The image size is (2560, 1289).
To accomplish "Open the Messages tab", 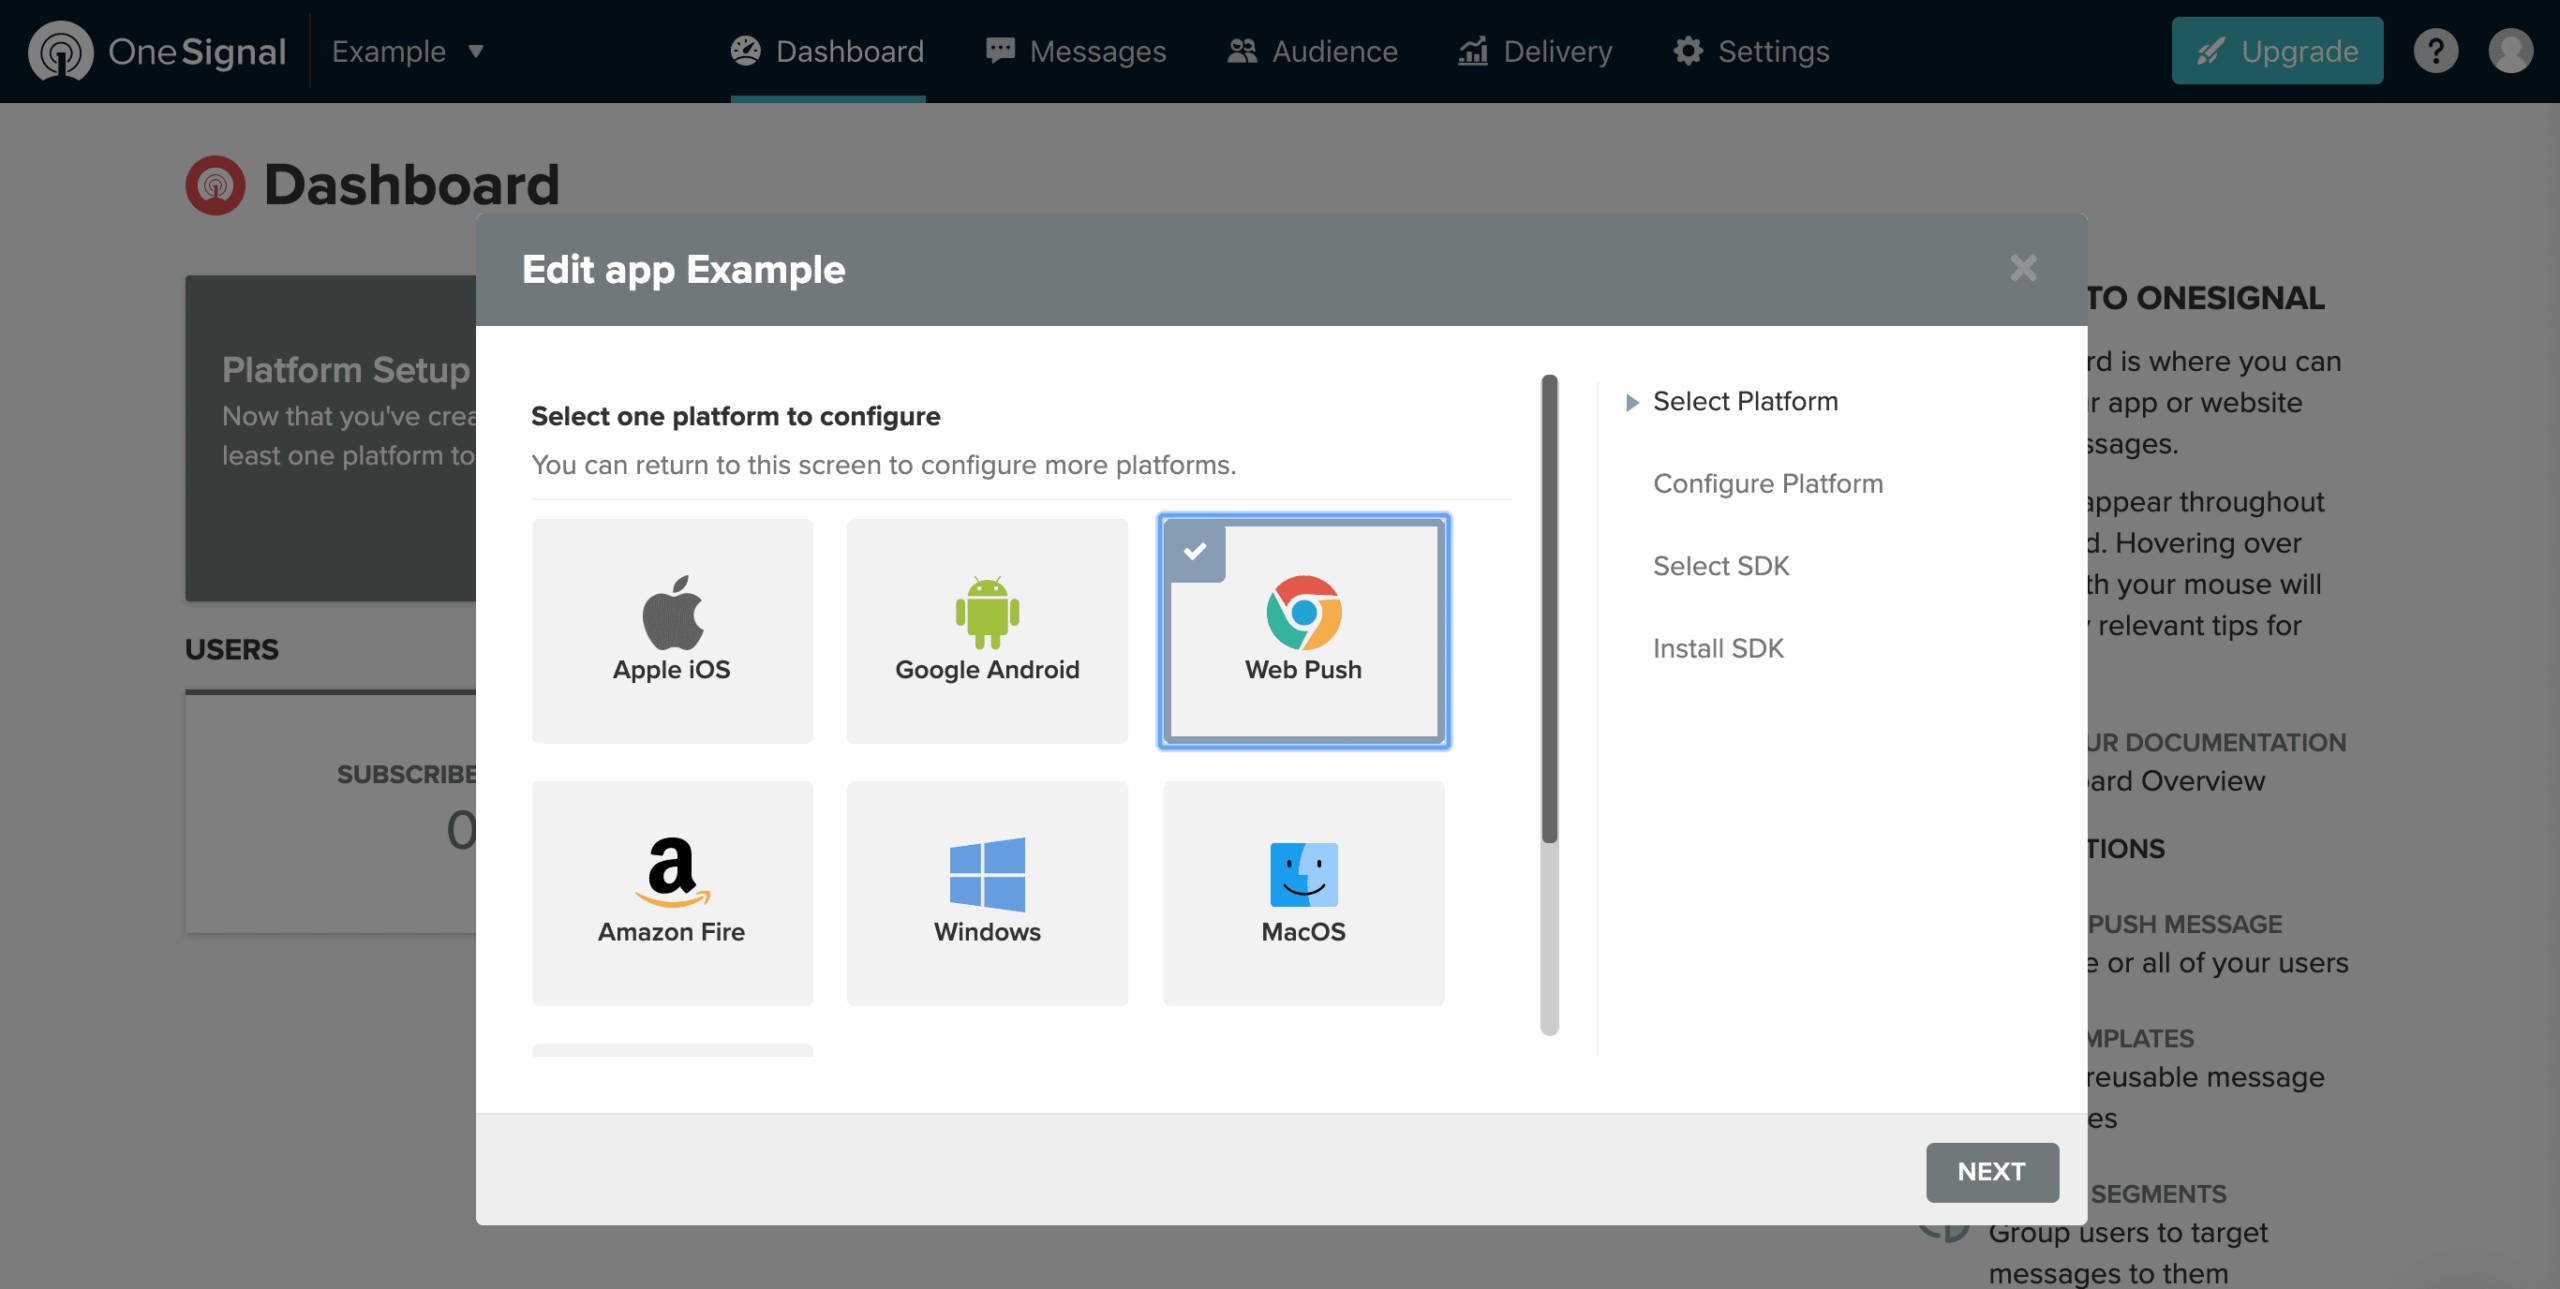I will click(1075, 51).
